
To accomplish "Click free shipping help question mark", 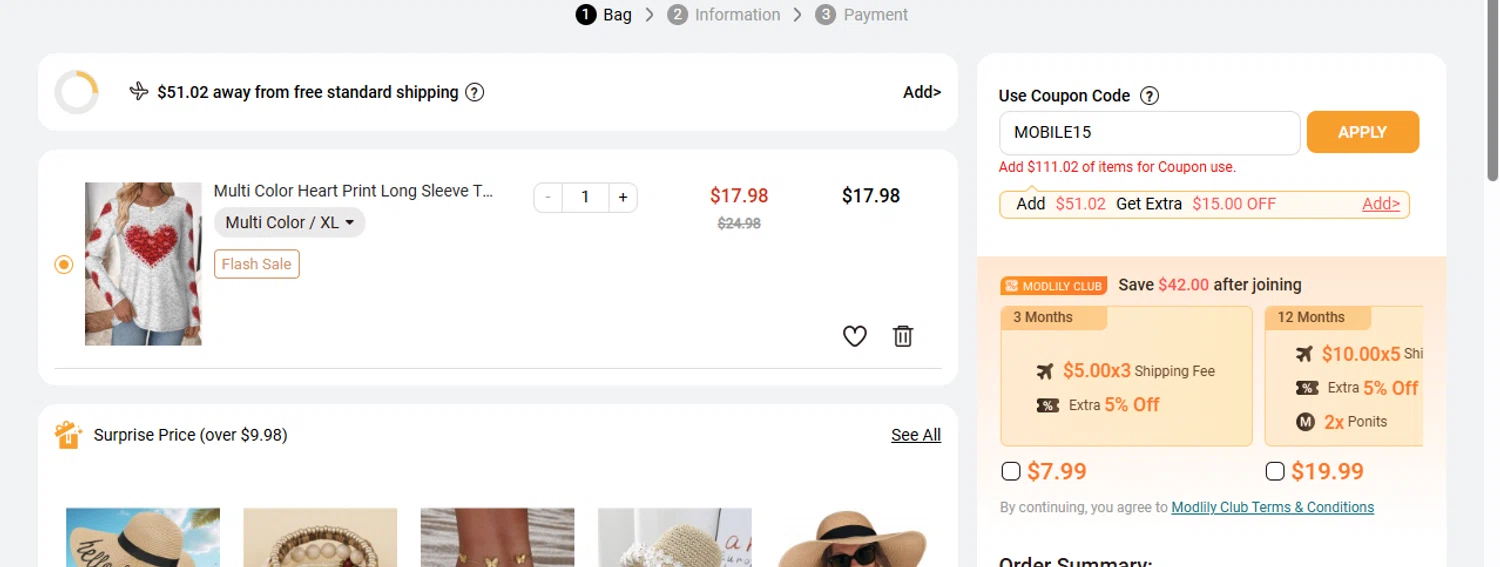I will click(475, 92).
